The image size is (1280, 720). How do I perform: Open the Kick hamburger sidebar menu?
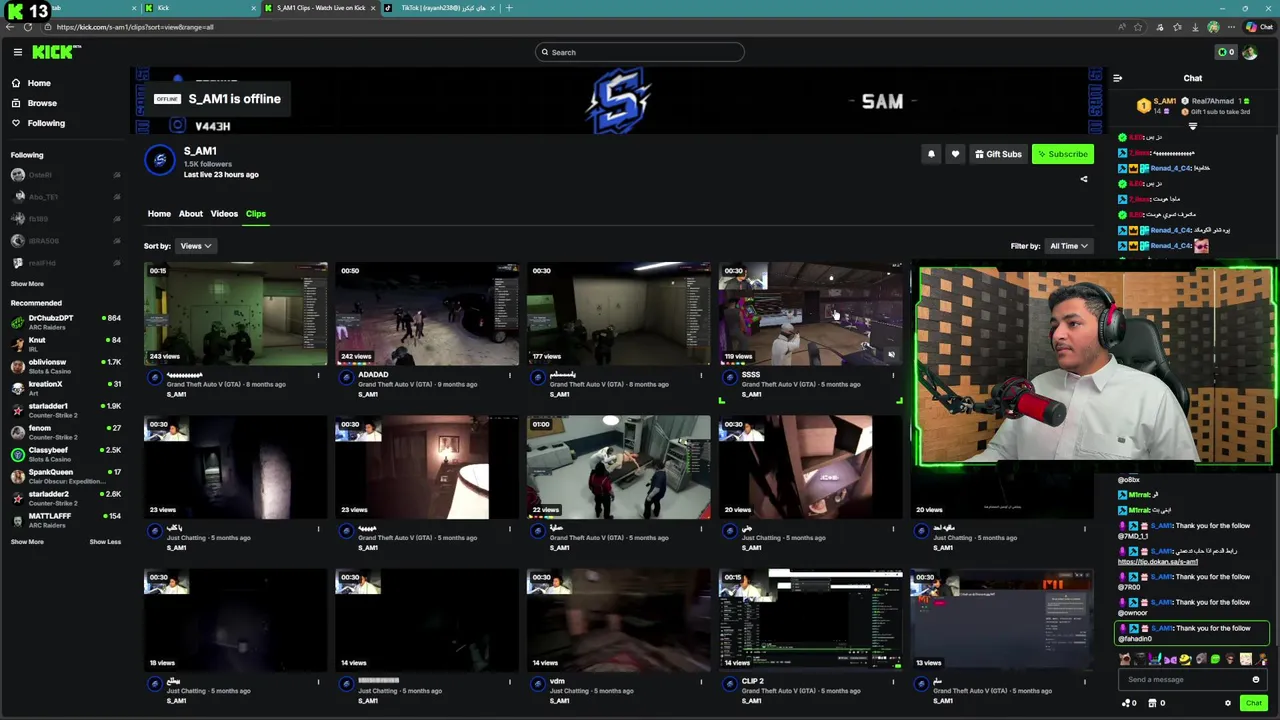(x=17, y=52)
